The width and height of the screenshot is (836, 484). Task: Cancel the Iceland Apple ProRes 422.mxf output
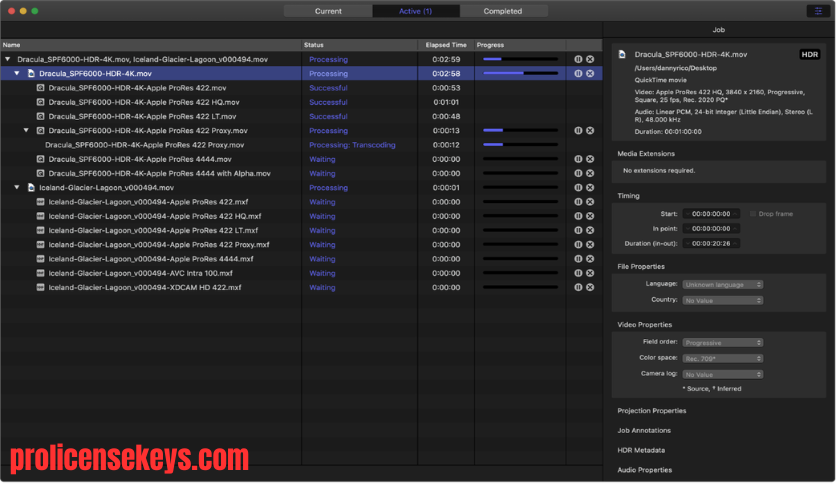[590, 202]
